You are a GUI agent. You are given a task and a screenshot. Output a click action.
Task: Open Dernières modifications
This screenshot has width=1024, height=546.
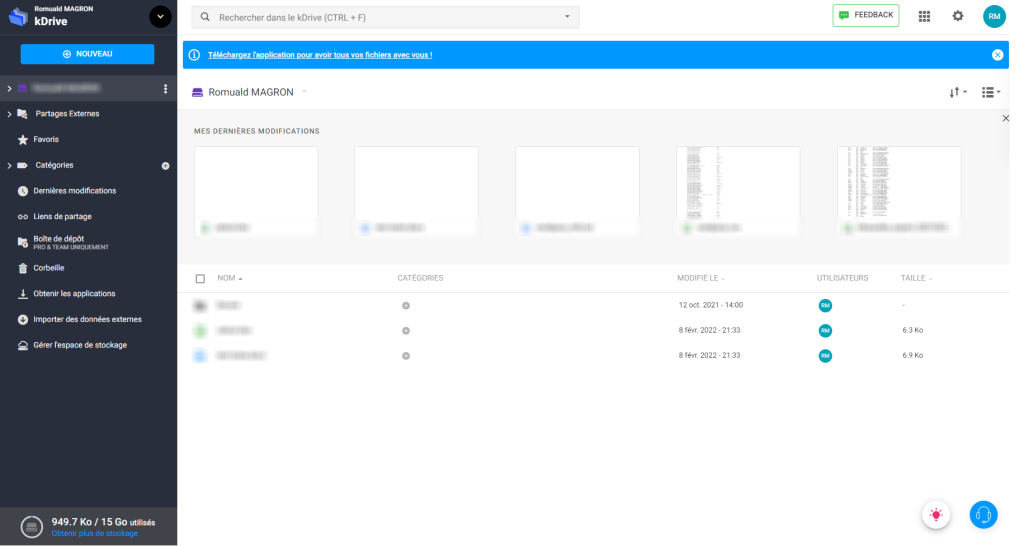[x=74, y=191]
